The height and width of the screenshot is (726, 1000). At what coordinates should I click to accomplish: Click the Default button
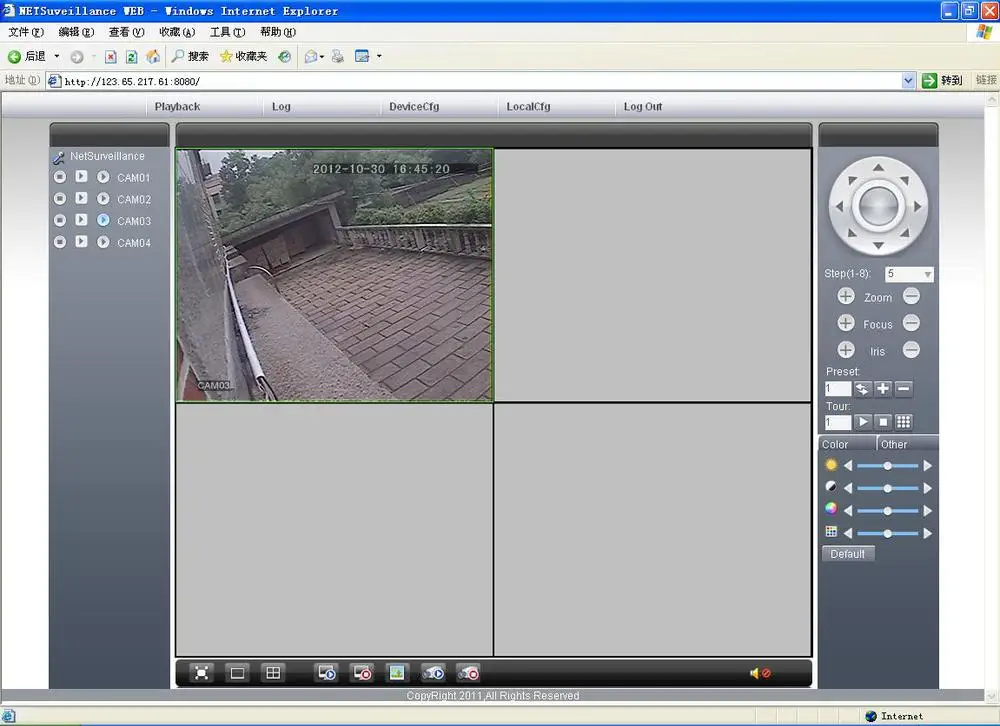tap(847, 554)
